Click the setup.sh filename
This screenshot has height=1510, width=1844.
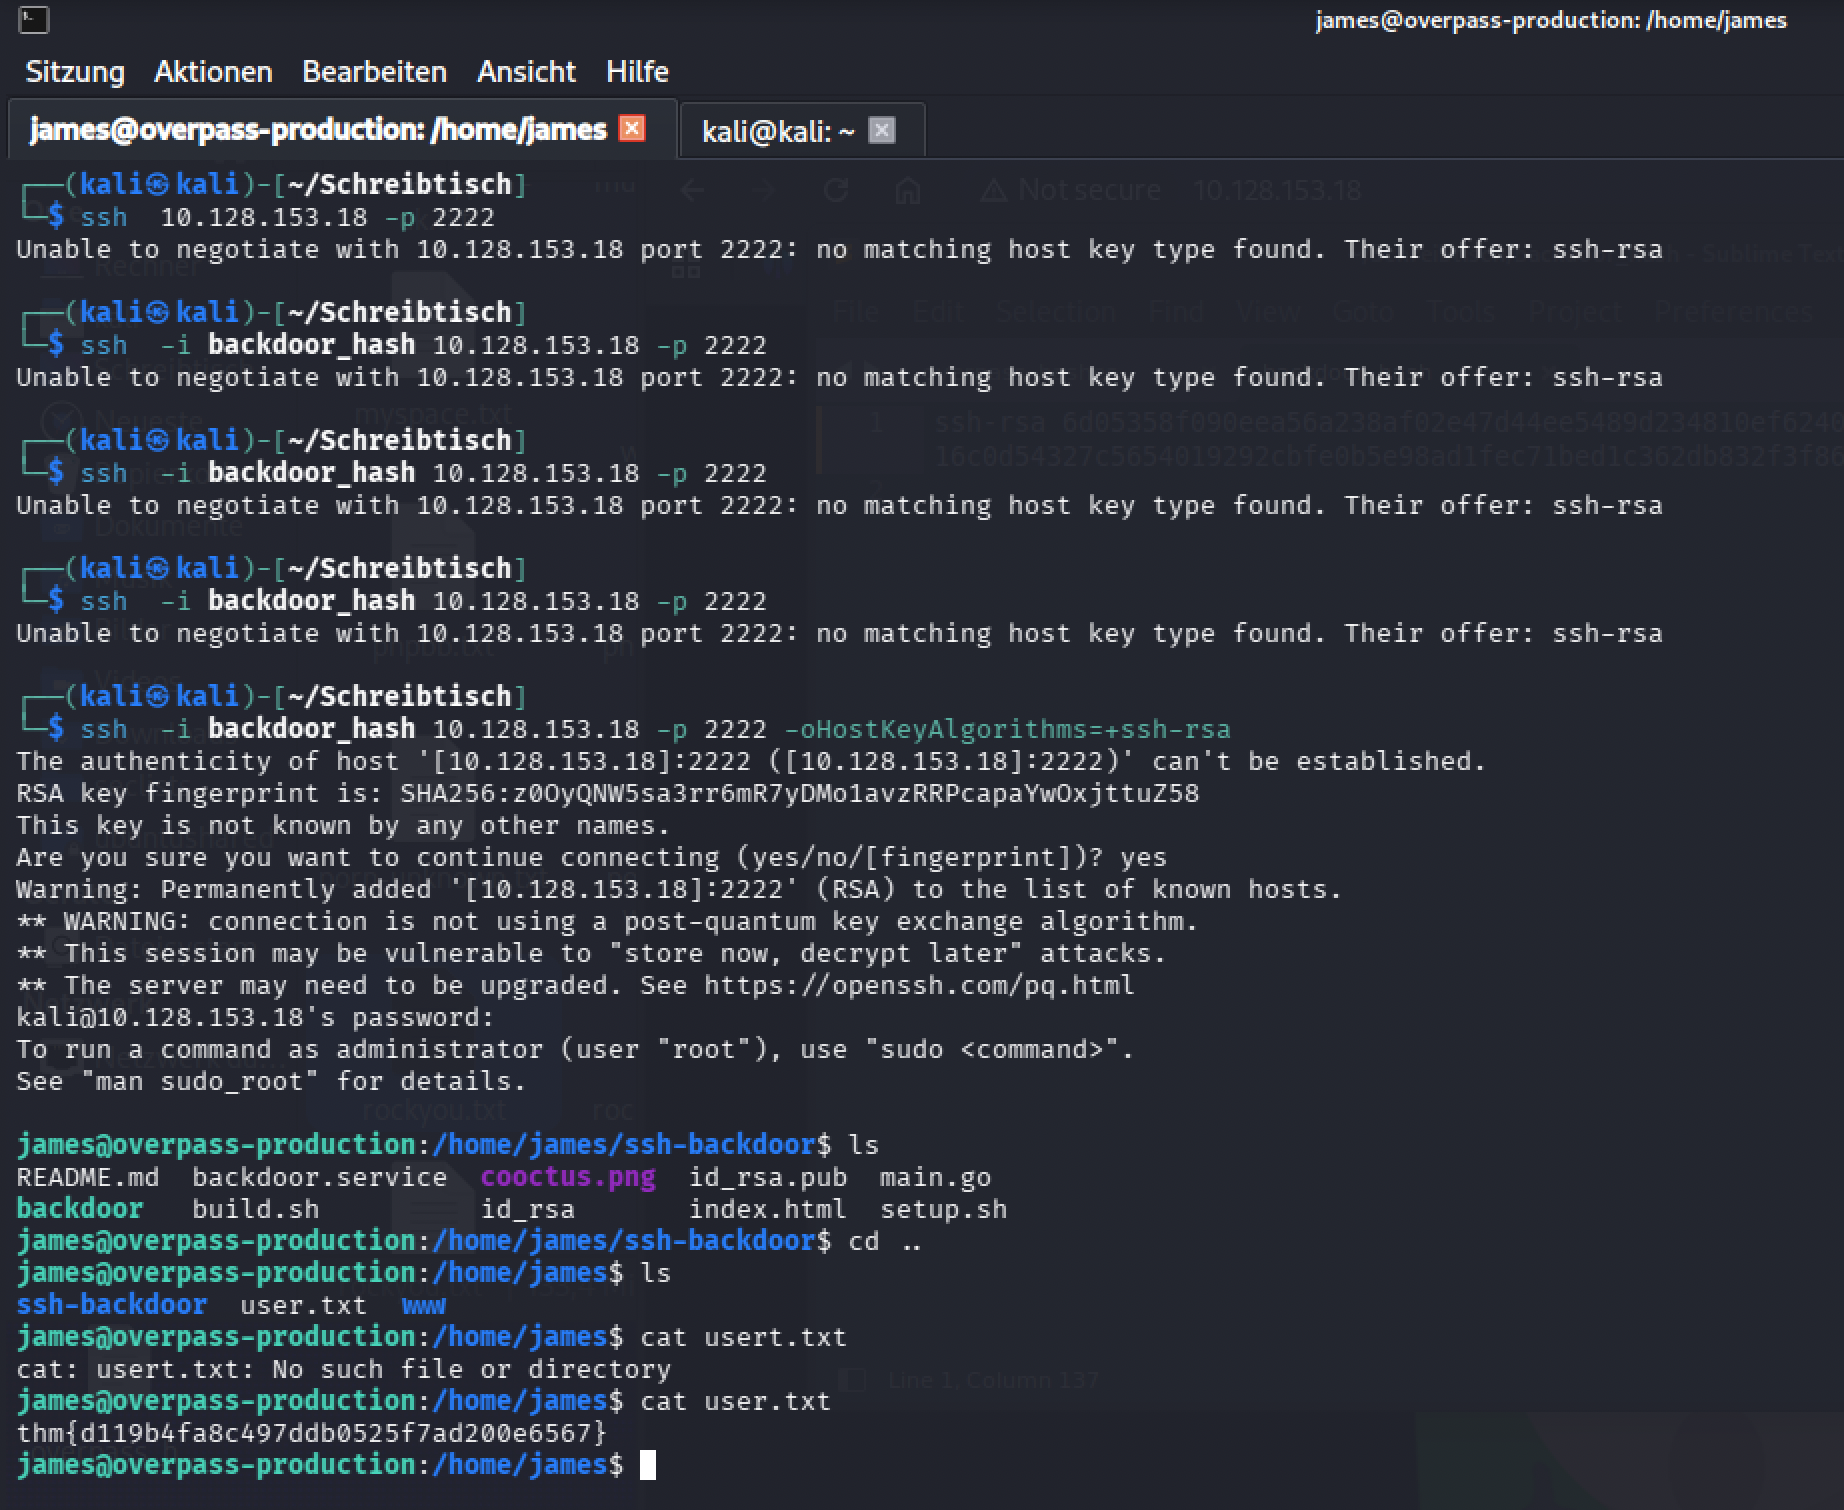943,1209
